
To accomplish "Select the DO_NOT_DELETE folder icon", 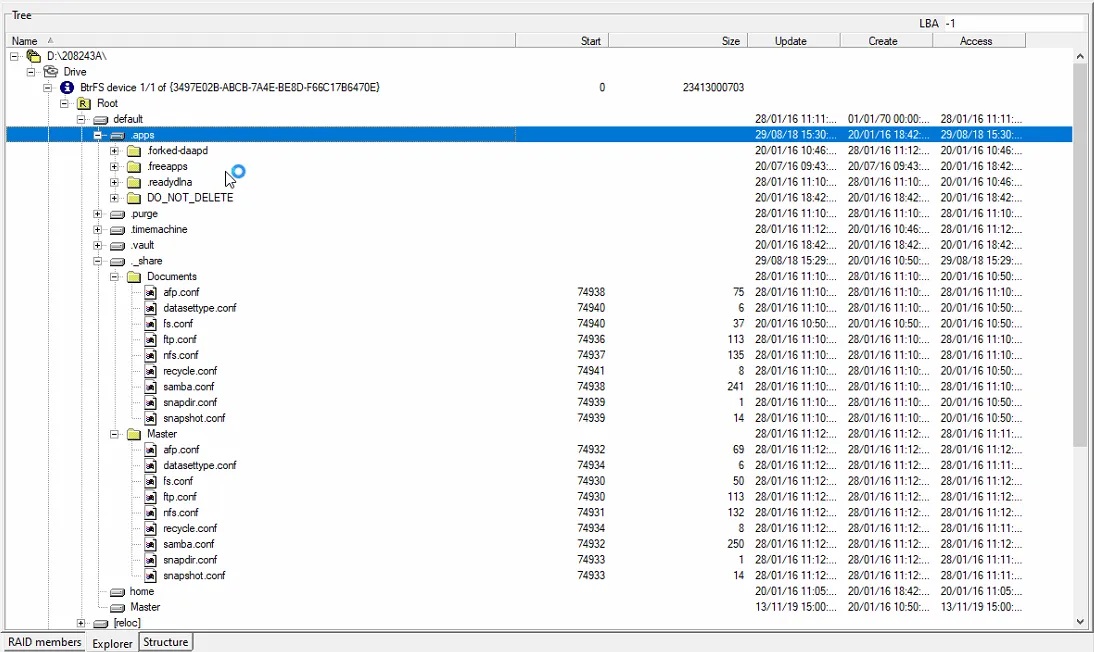I will [x=134, y=198].
